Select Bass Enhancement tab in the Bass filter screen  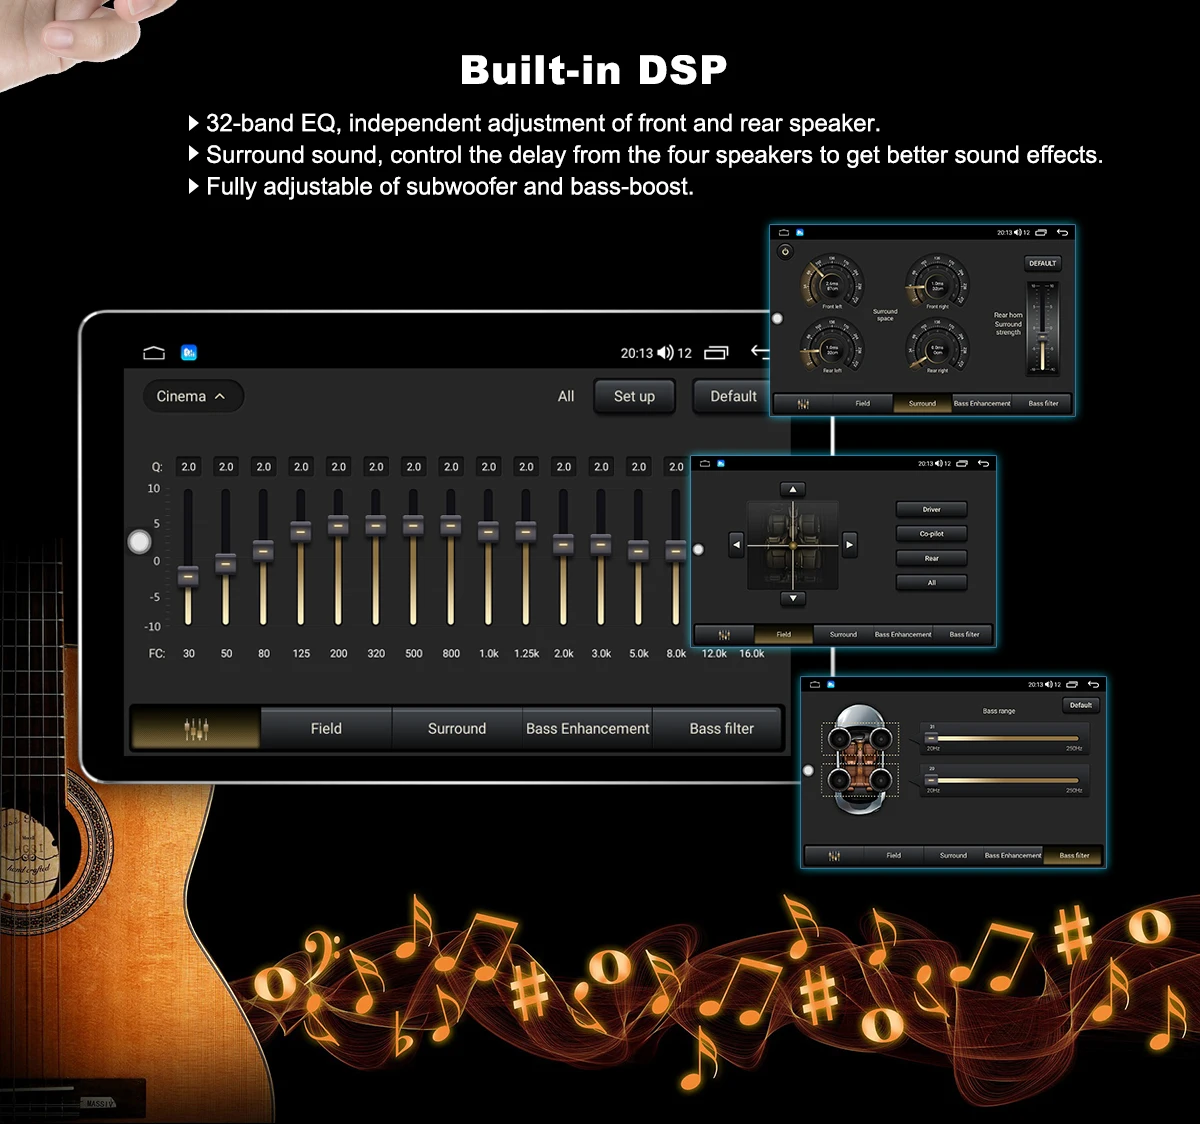pos(1013,855)
